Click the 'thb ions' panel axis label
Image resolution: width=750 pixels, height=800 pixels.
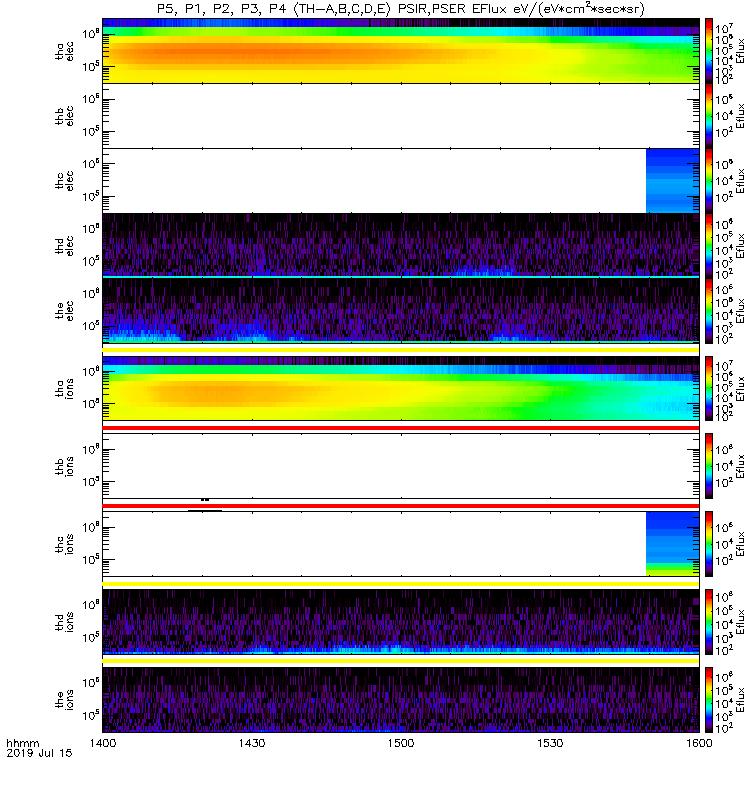tap(64, 466)
